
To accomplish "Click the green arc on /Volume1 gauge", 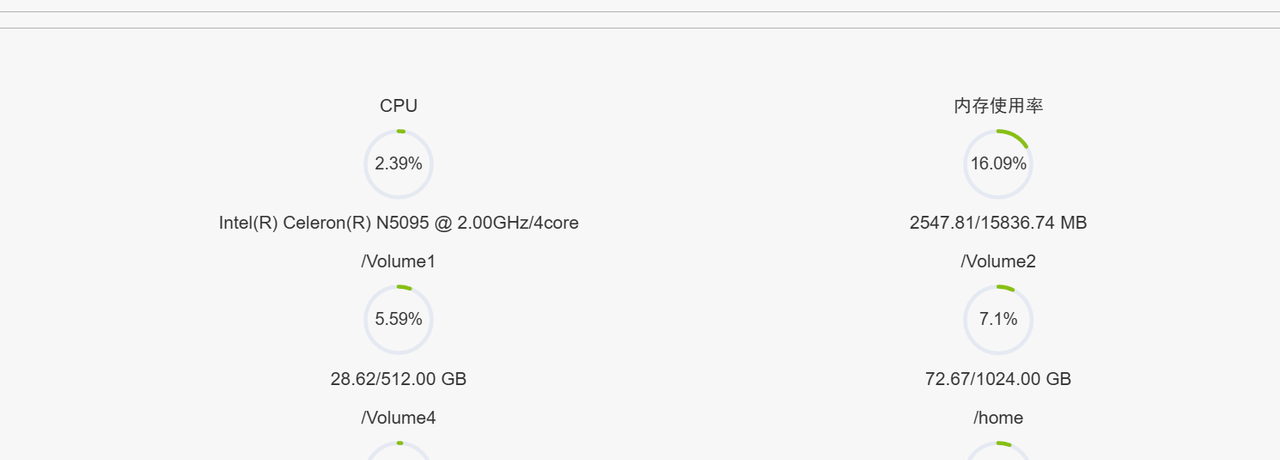I will point(404,288).
